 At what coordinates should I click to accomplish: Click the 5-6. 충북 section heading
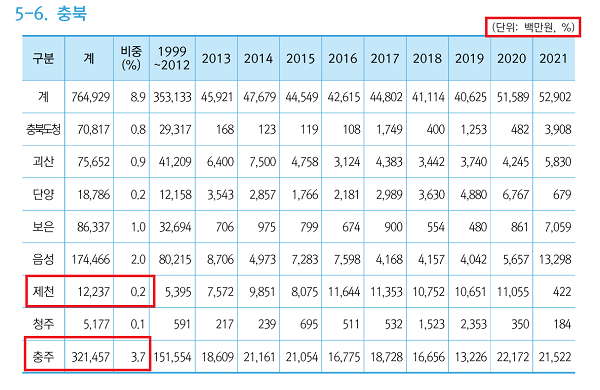(x=51, y=13)
